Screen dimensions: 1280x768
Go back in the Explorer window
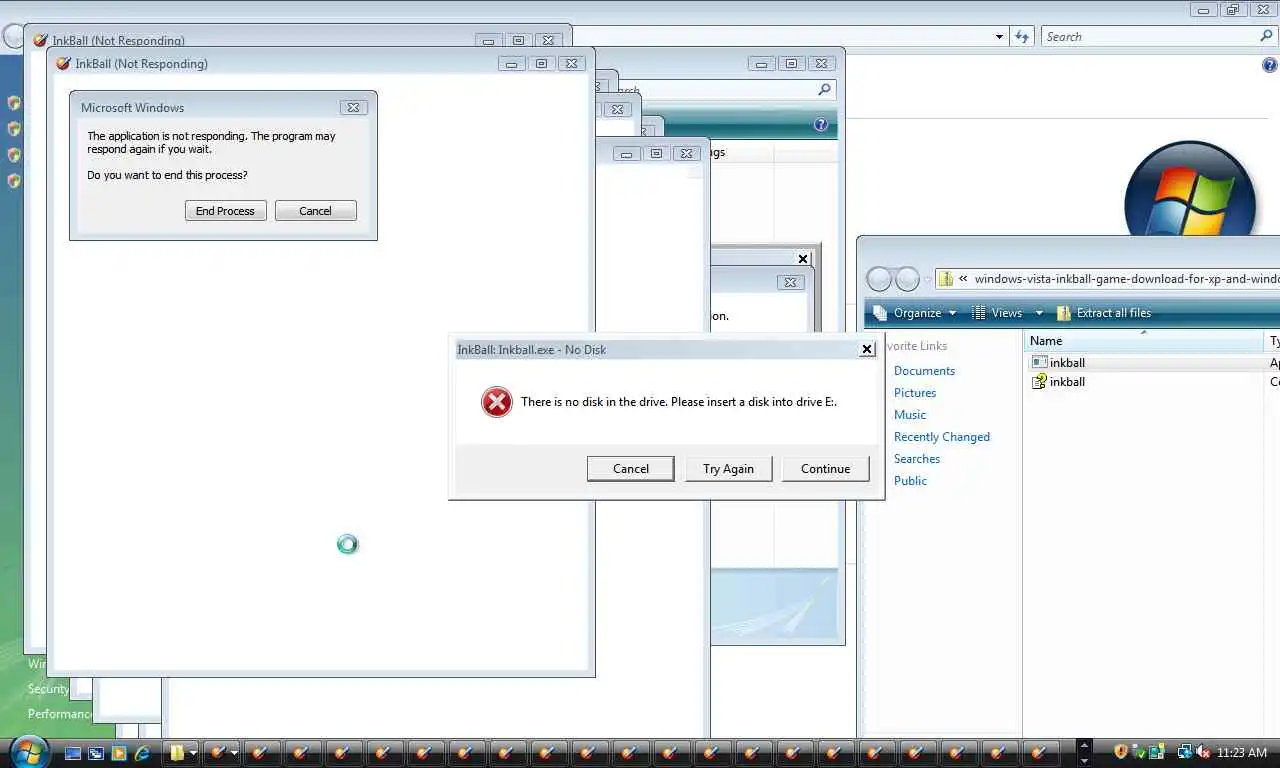click(x=878, y=279)
